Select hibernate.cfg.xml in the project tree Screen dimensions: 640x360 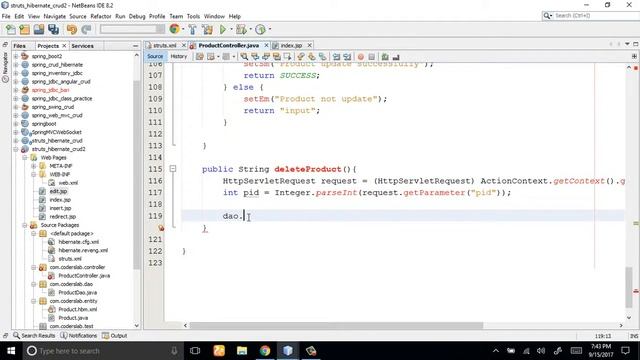[x=78, y=242]
